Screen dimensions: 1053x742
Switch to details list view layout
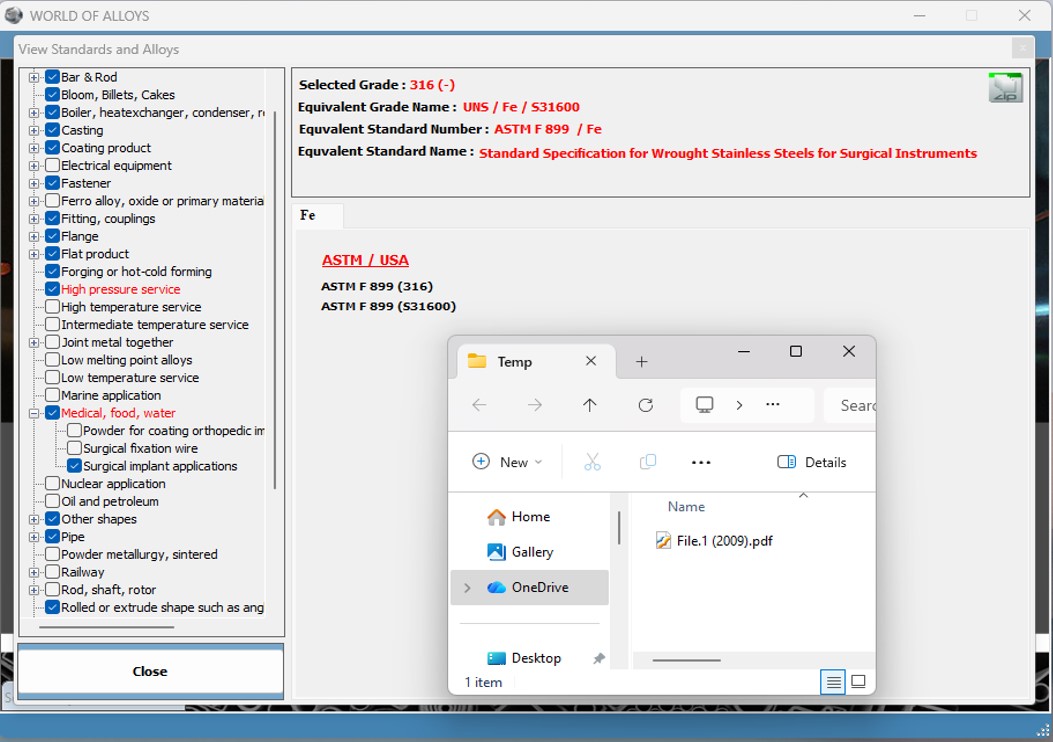tap(833, 682)
